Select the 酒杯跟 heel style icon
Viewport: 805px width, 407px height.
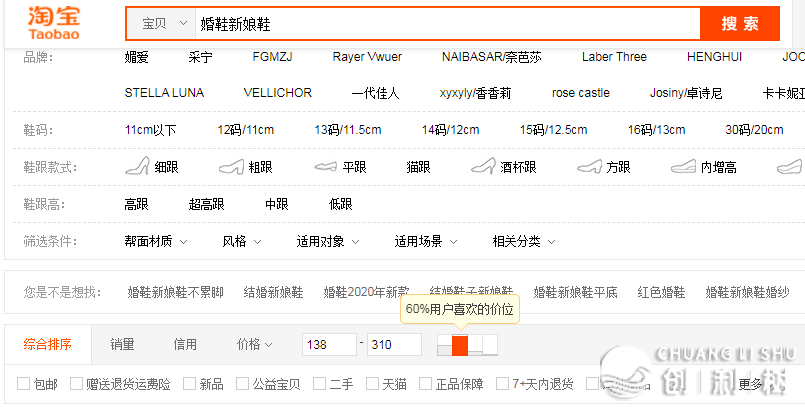[x=484, y=166]
